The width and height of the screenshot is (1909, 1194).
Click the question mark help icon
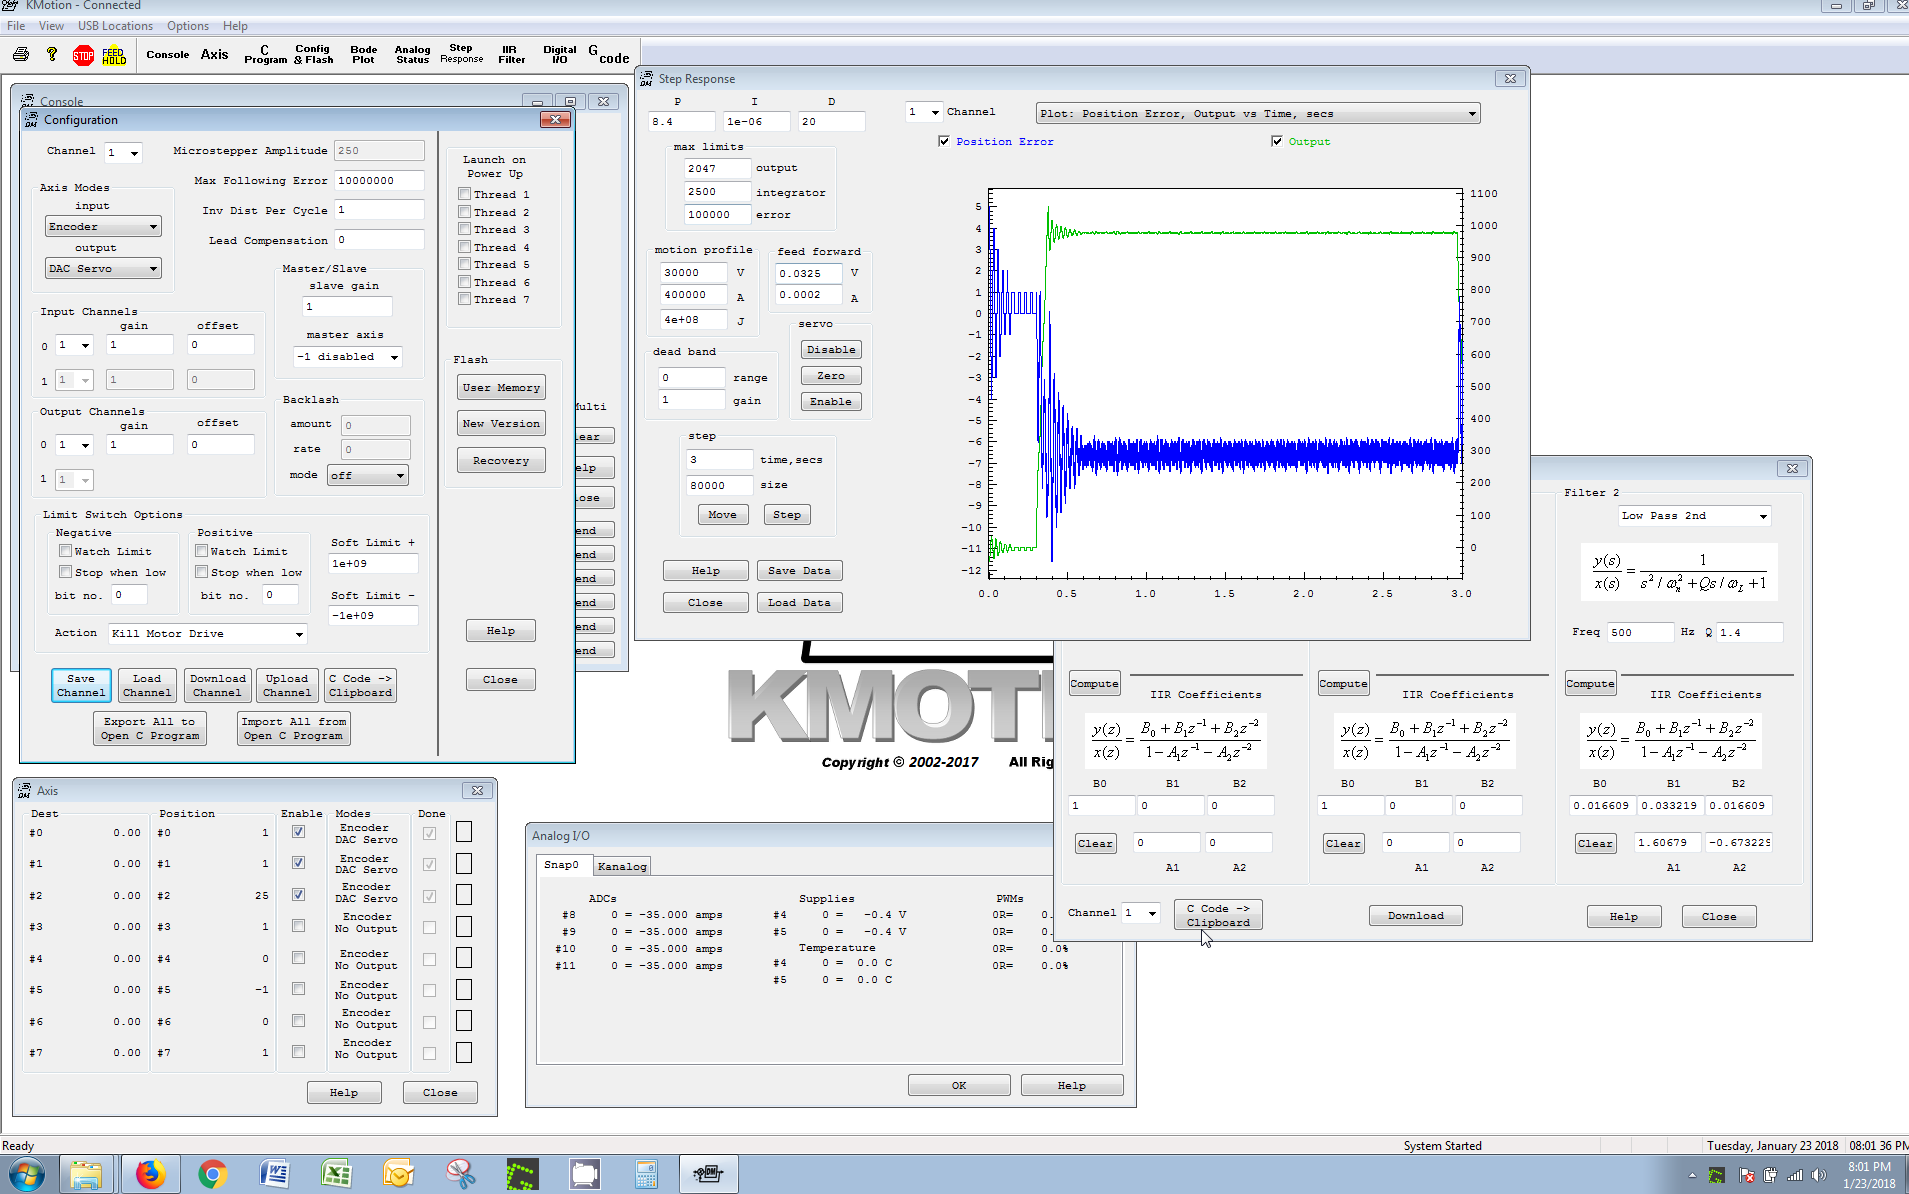coord(52,55)
